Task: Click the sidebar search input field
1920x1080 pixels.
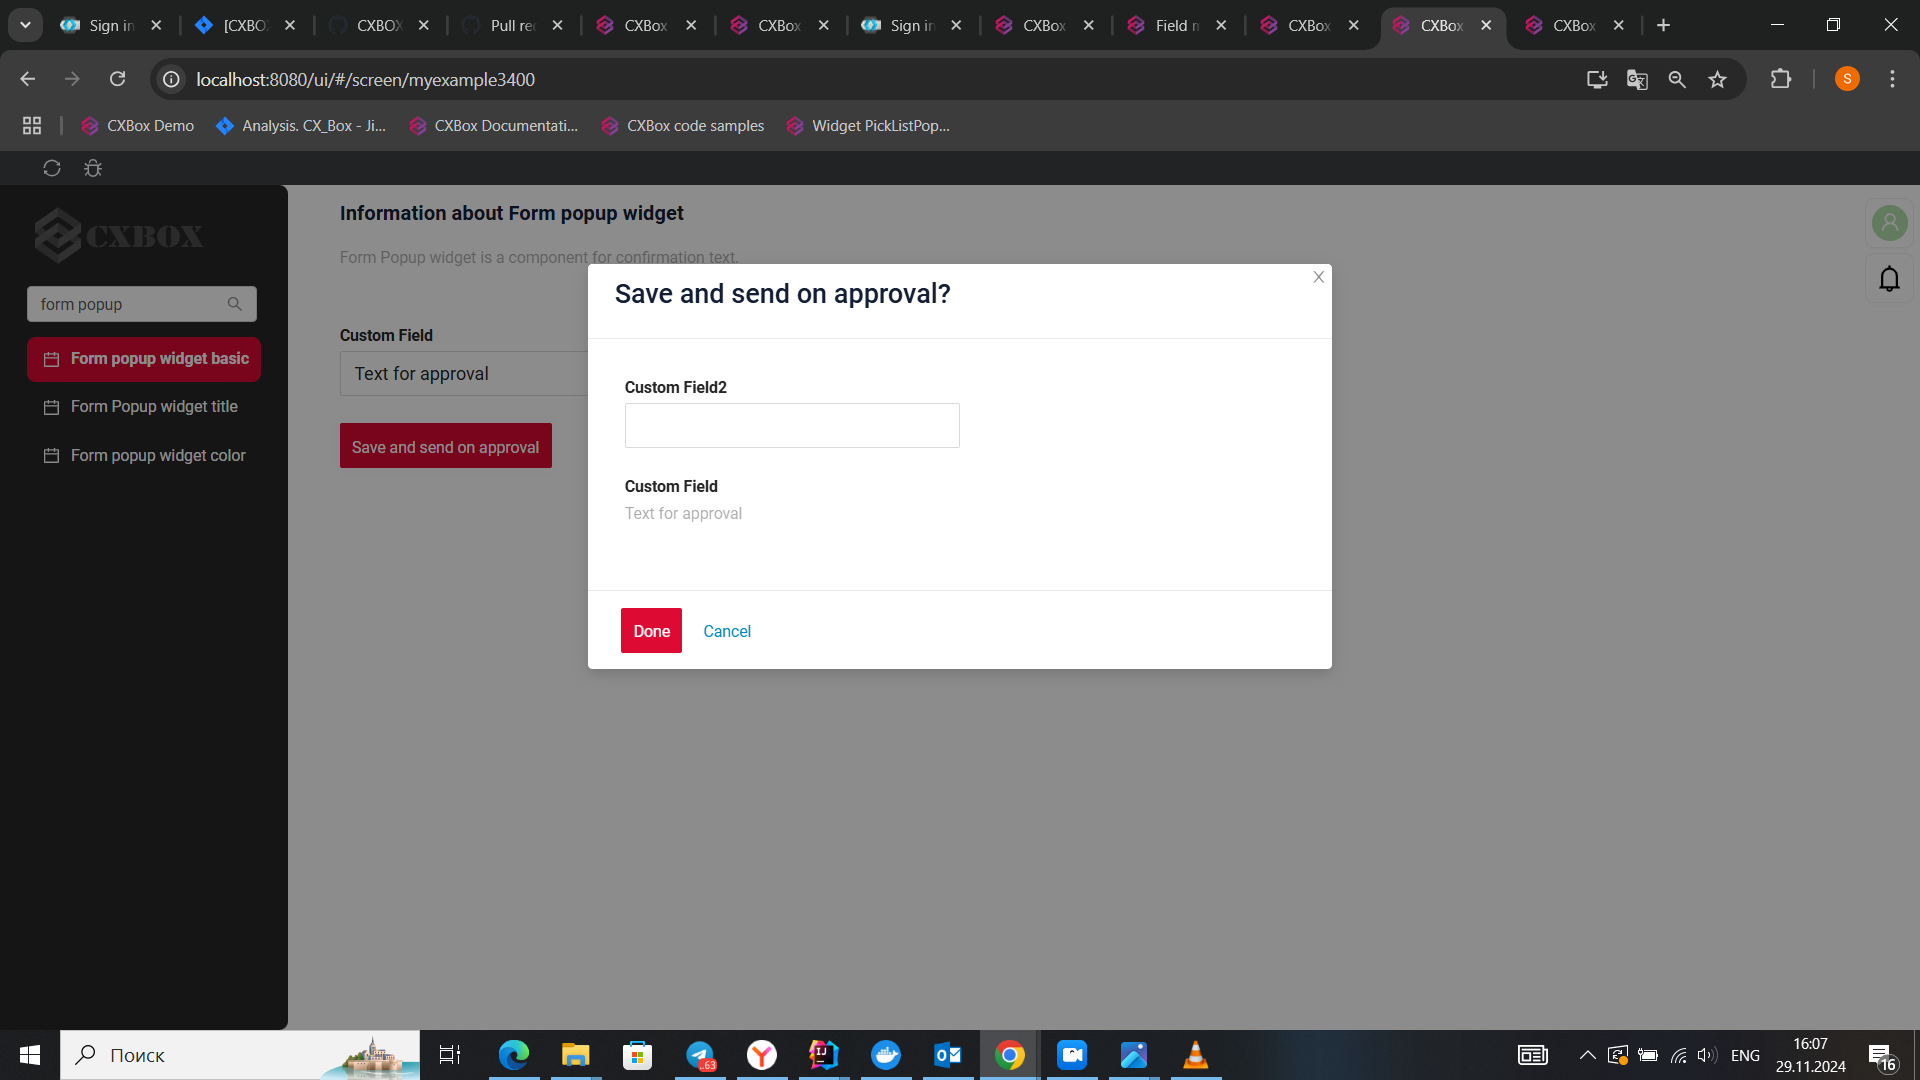Action: pos(141,303)
